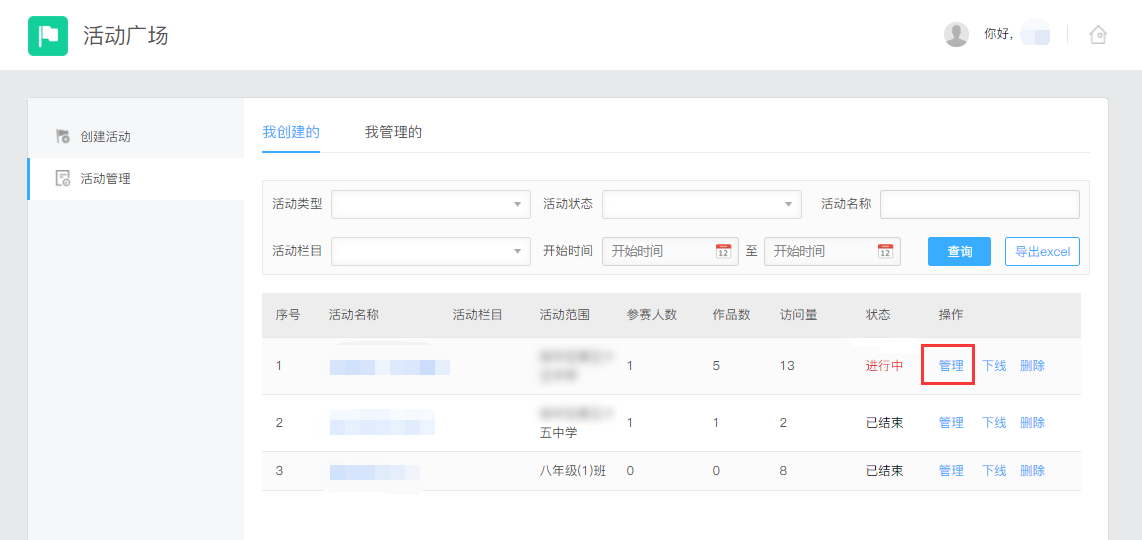Open the end time calendar icon
The image size is (1142, 540).
885,251
